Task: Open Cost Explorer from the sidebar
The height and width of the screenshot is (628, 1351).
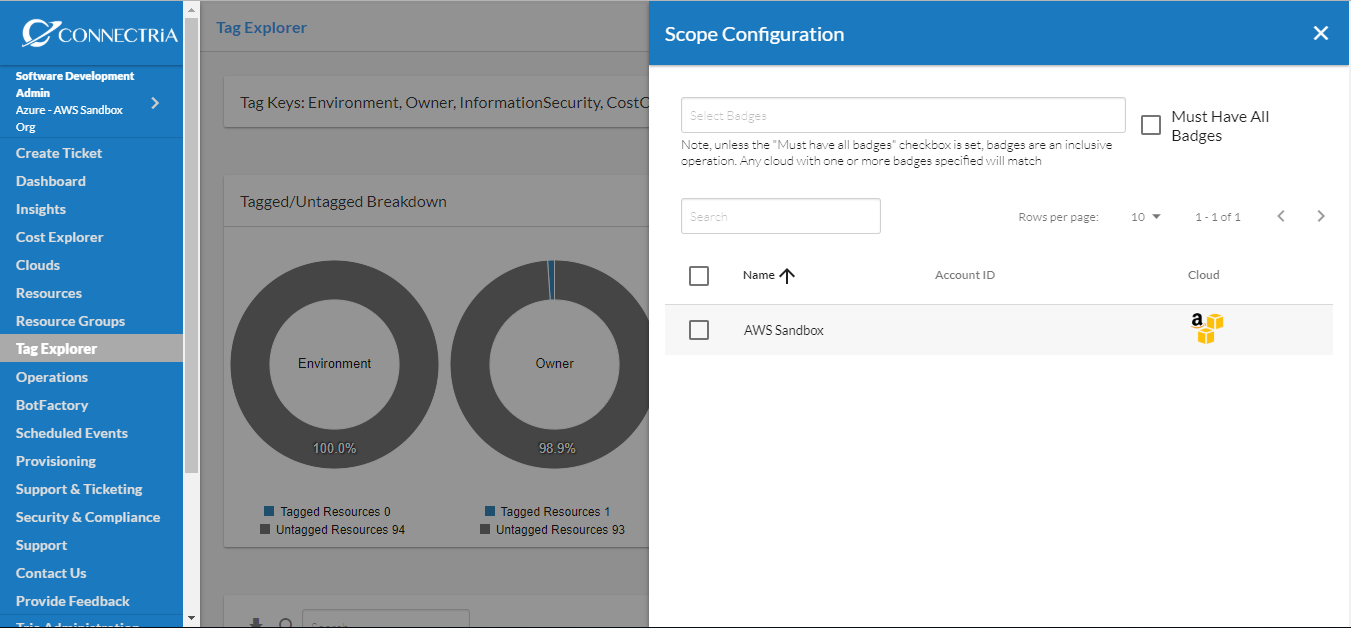Action: point(60,237)
